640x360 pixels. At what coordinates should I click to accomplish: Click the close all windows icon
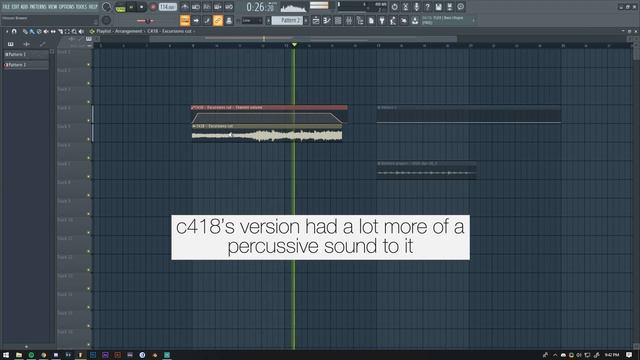(404, 20)
